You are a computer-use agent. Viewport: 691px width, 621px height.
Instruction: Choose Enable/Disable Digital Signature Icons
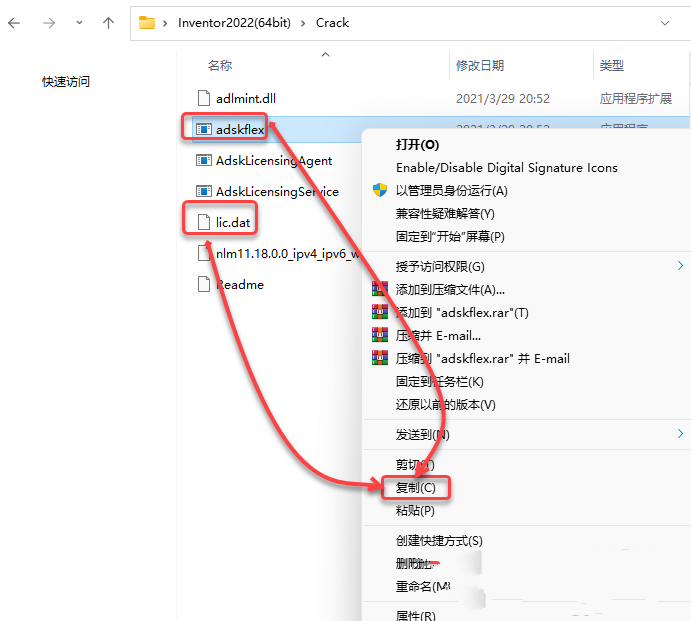[507, 167]
